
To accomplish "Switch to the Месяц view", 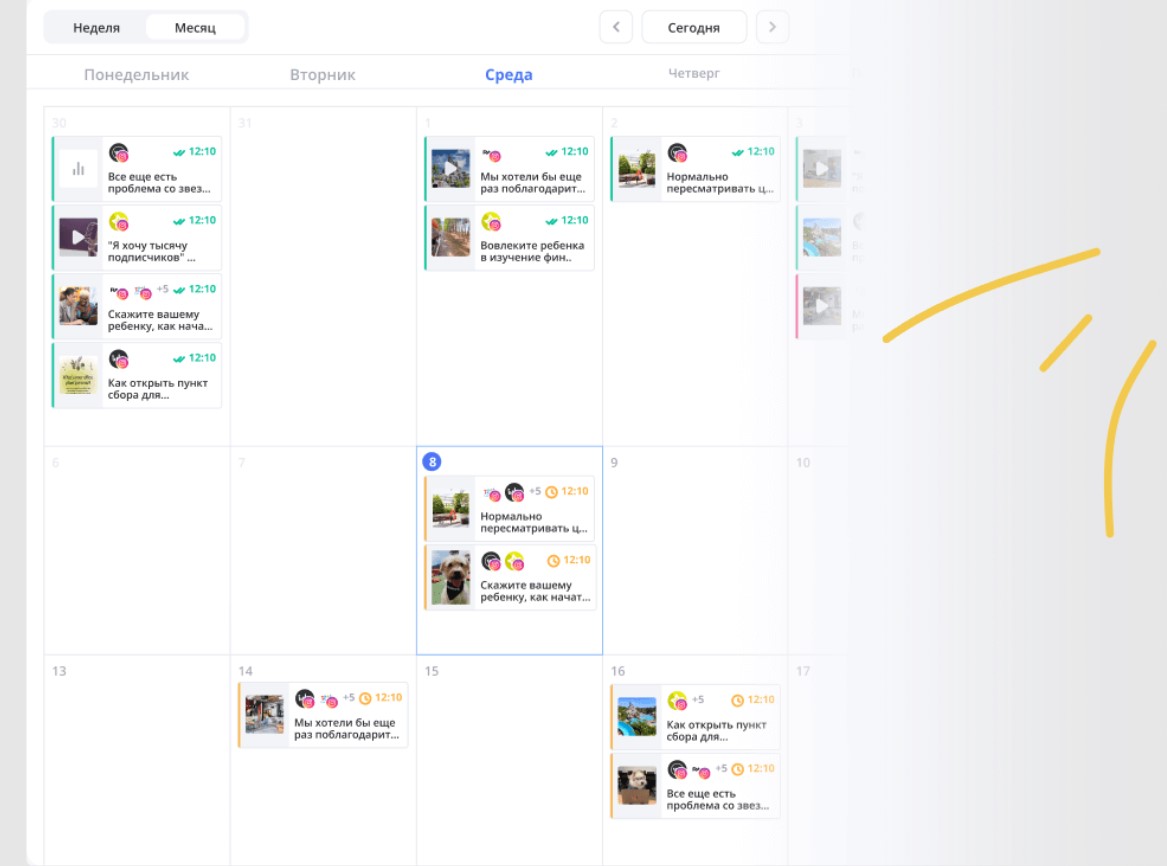I will (x=195, y=28).
